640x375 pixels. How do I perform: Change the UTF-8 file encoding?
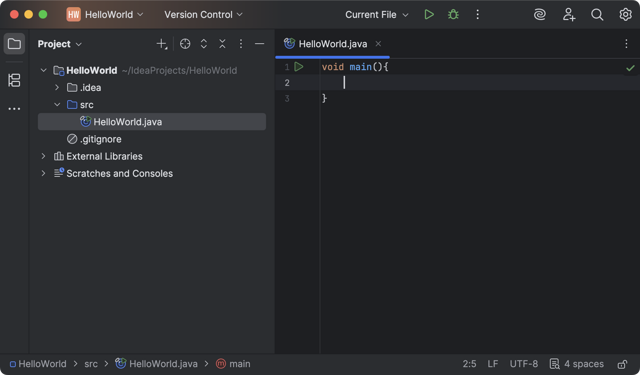click(x=524, y=364)
